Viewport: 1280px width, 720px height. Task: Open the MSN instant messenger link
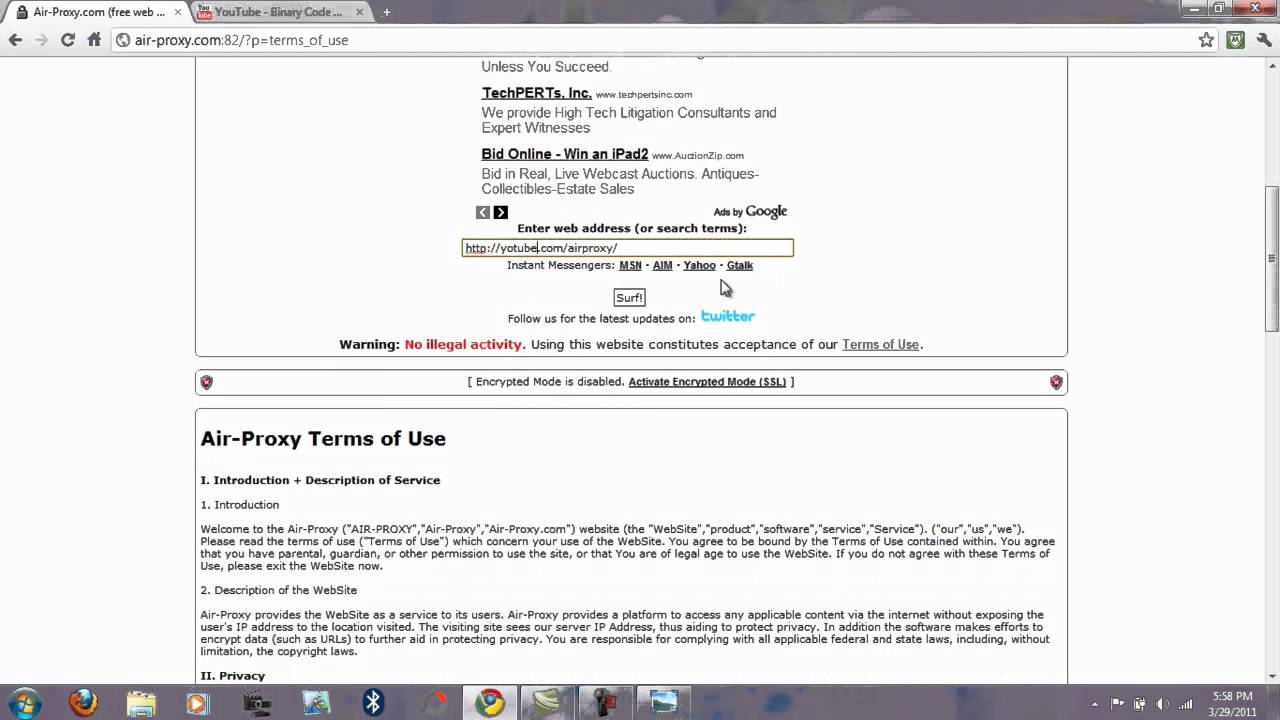tap(630, 265)
